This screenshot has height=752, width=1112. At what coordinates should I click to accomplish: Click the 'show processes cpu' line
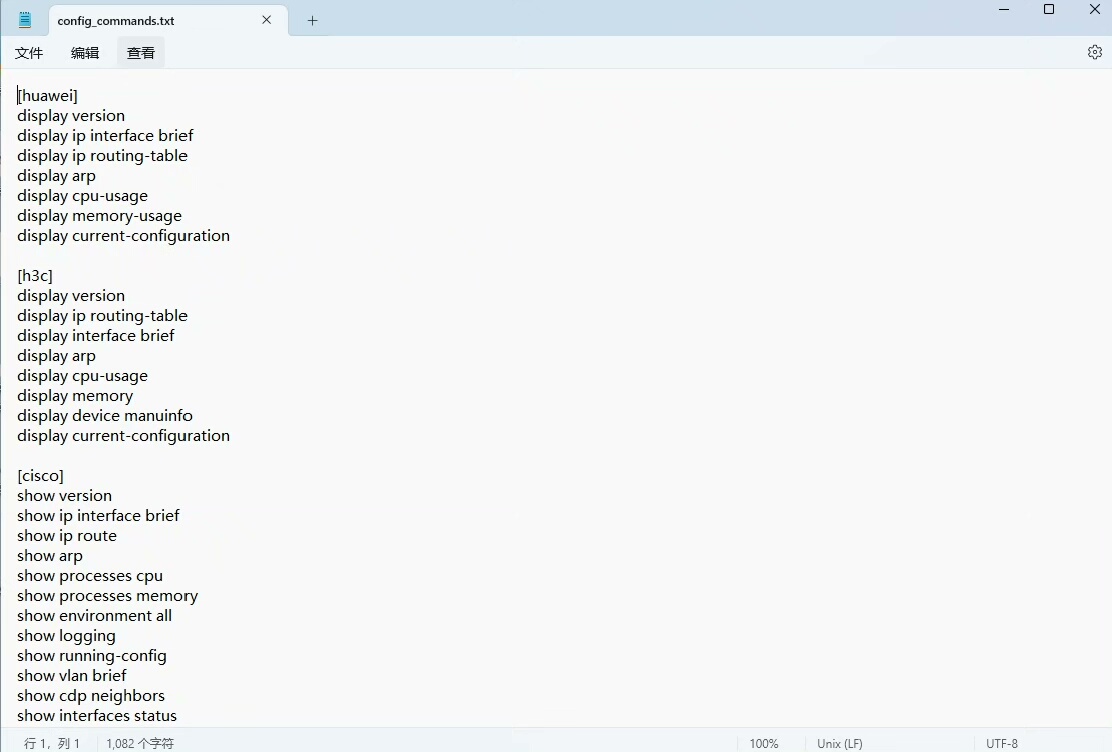(90, 576)
